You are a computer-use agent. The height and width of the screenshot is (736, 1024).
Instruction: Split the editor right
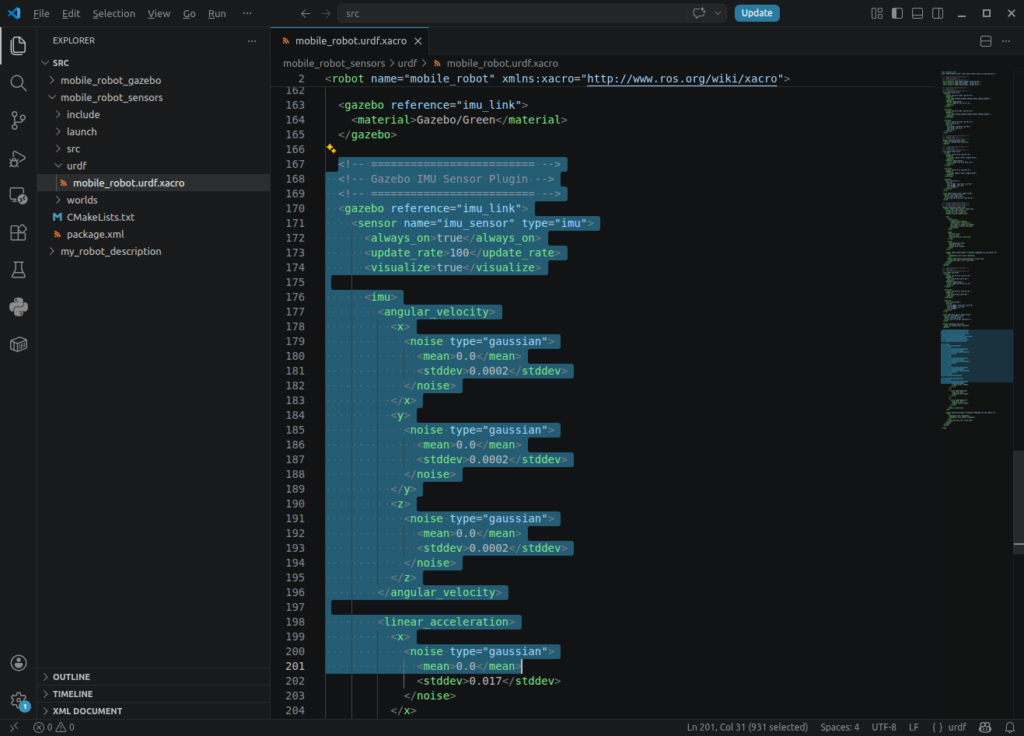click(985, 41)
